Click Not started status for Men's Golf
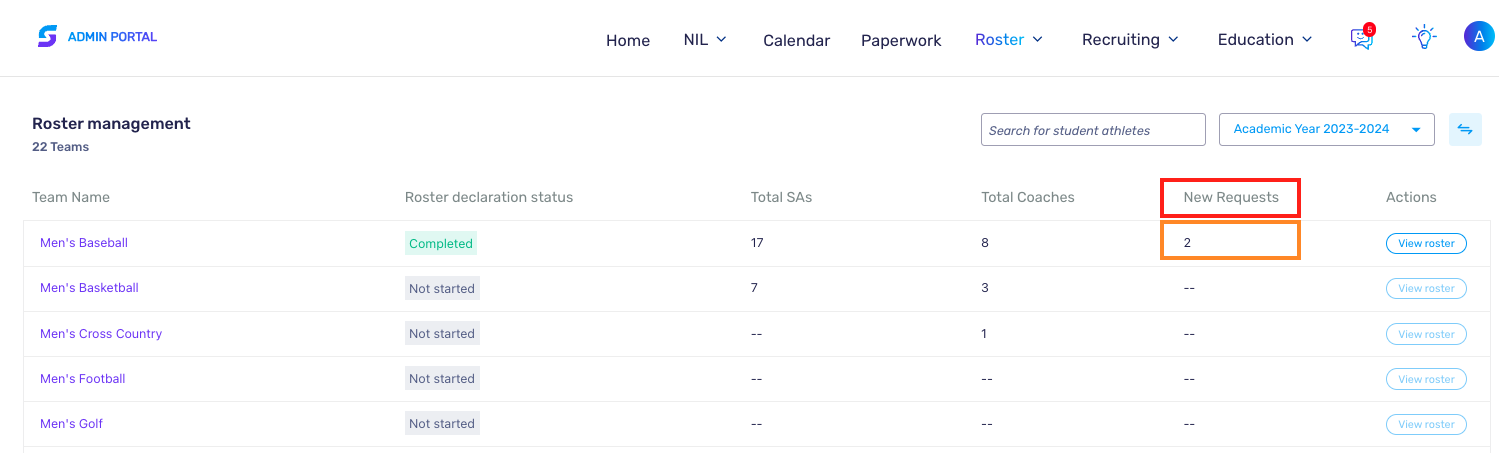This screenshot has width=1499, height=453. click(x=442, y=424)
